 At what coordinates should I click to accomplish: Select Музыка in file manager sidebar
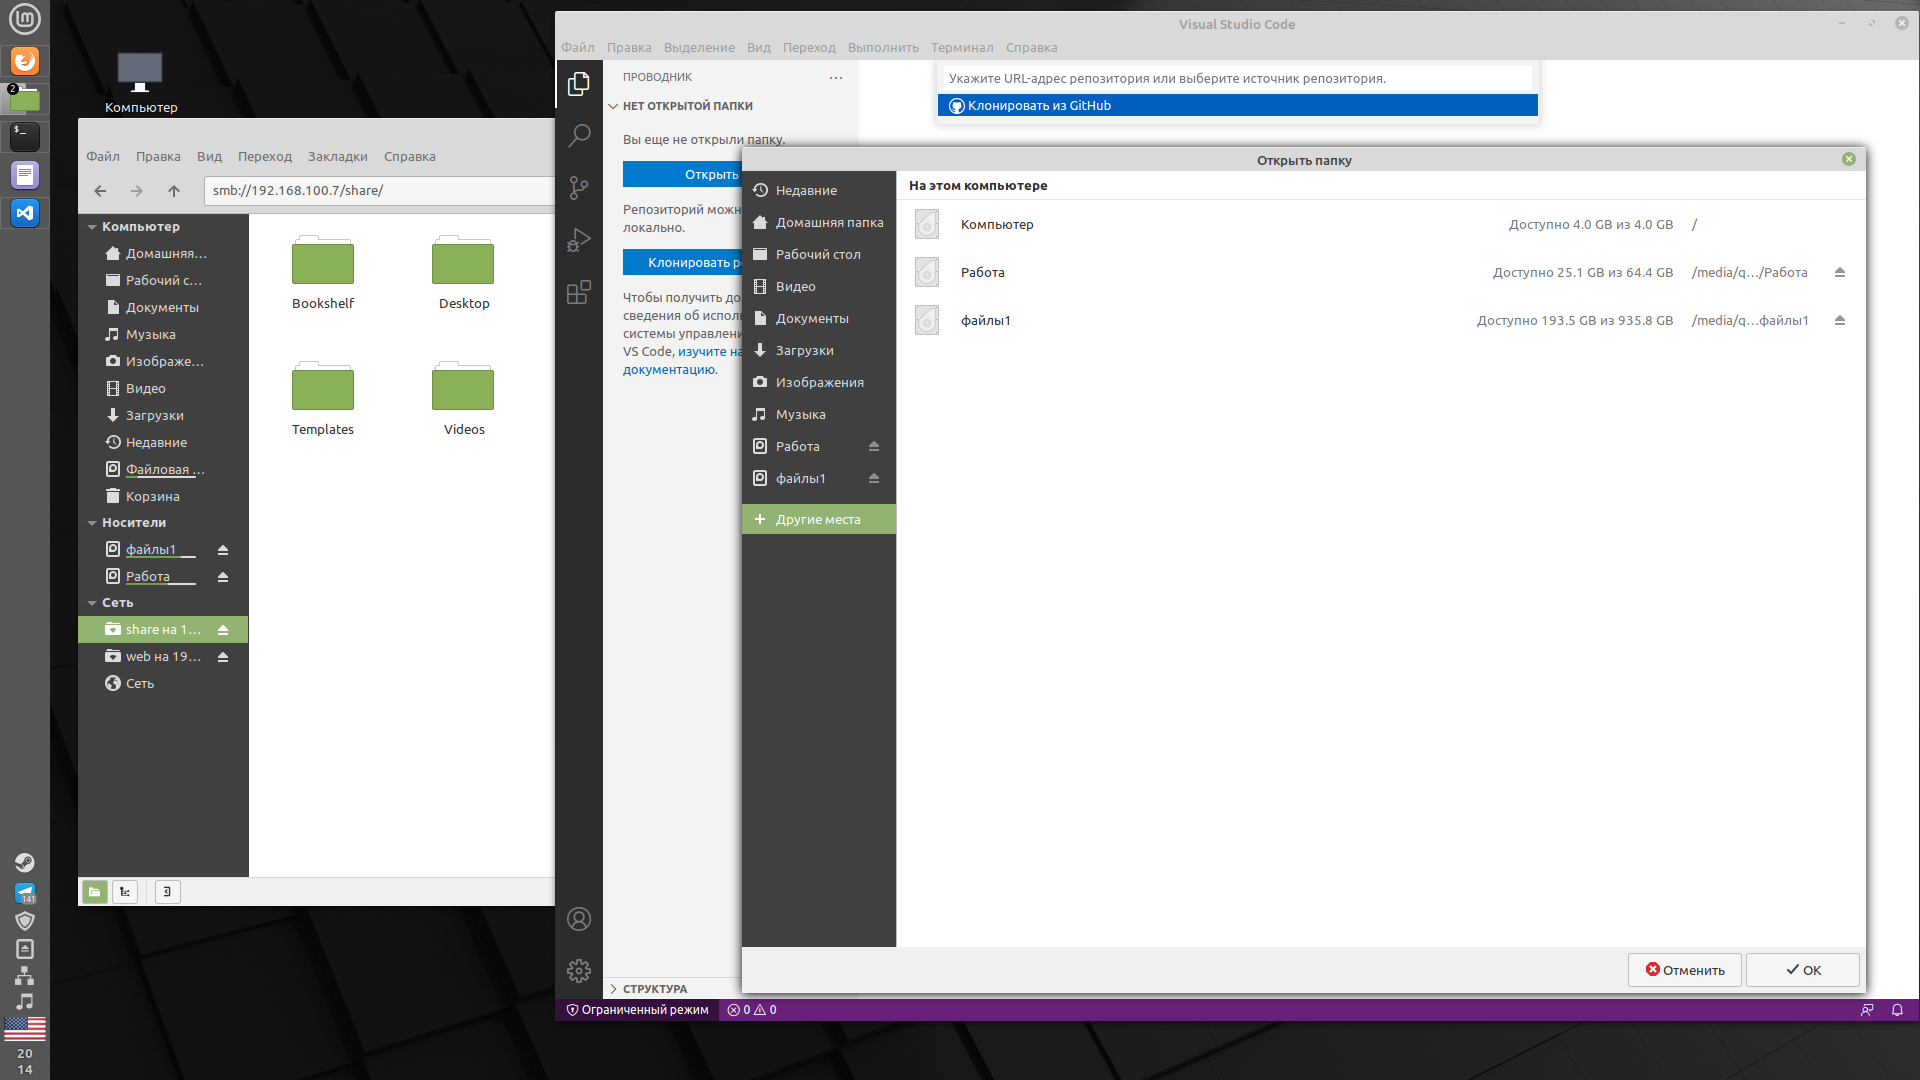[163, 334]
